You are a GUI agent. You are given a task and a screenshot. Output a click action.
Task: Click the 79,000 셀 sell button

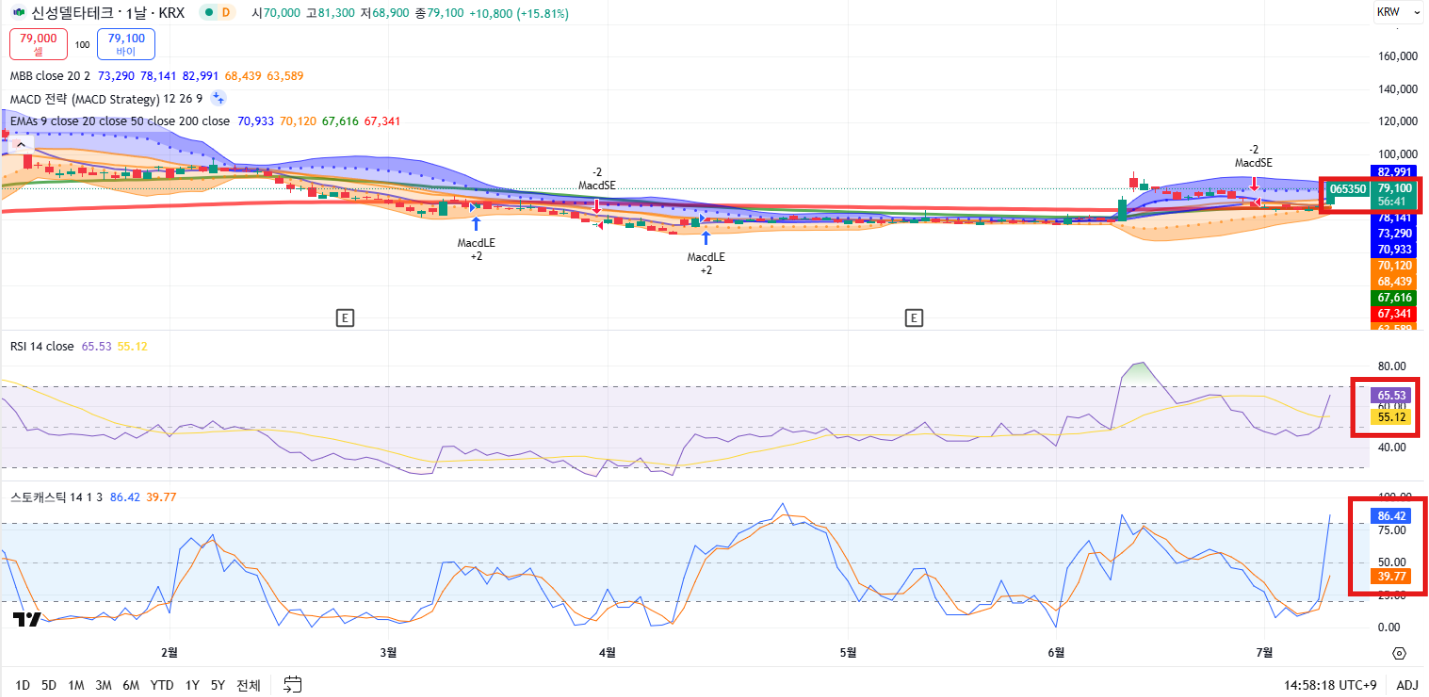pos(38,44)
